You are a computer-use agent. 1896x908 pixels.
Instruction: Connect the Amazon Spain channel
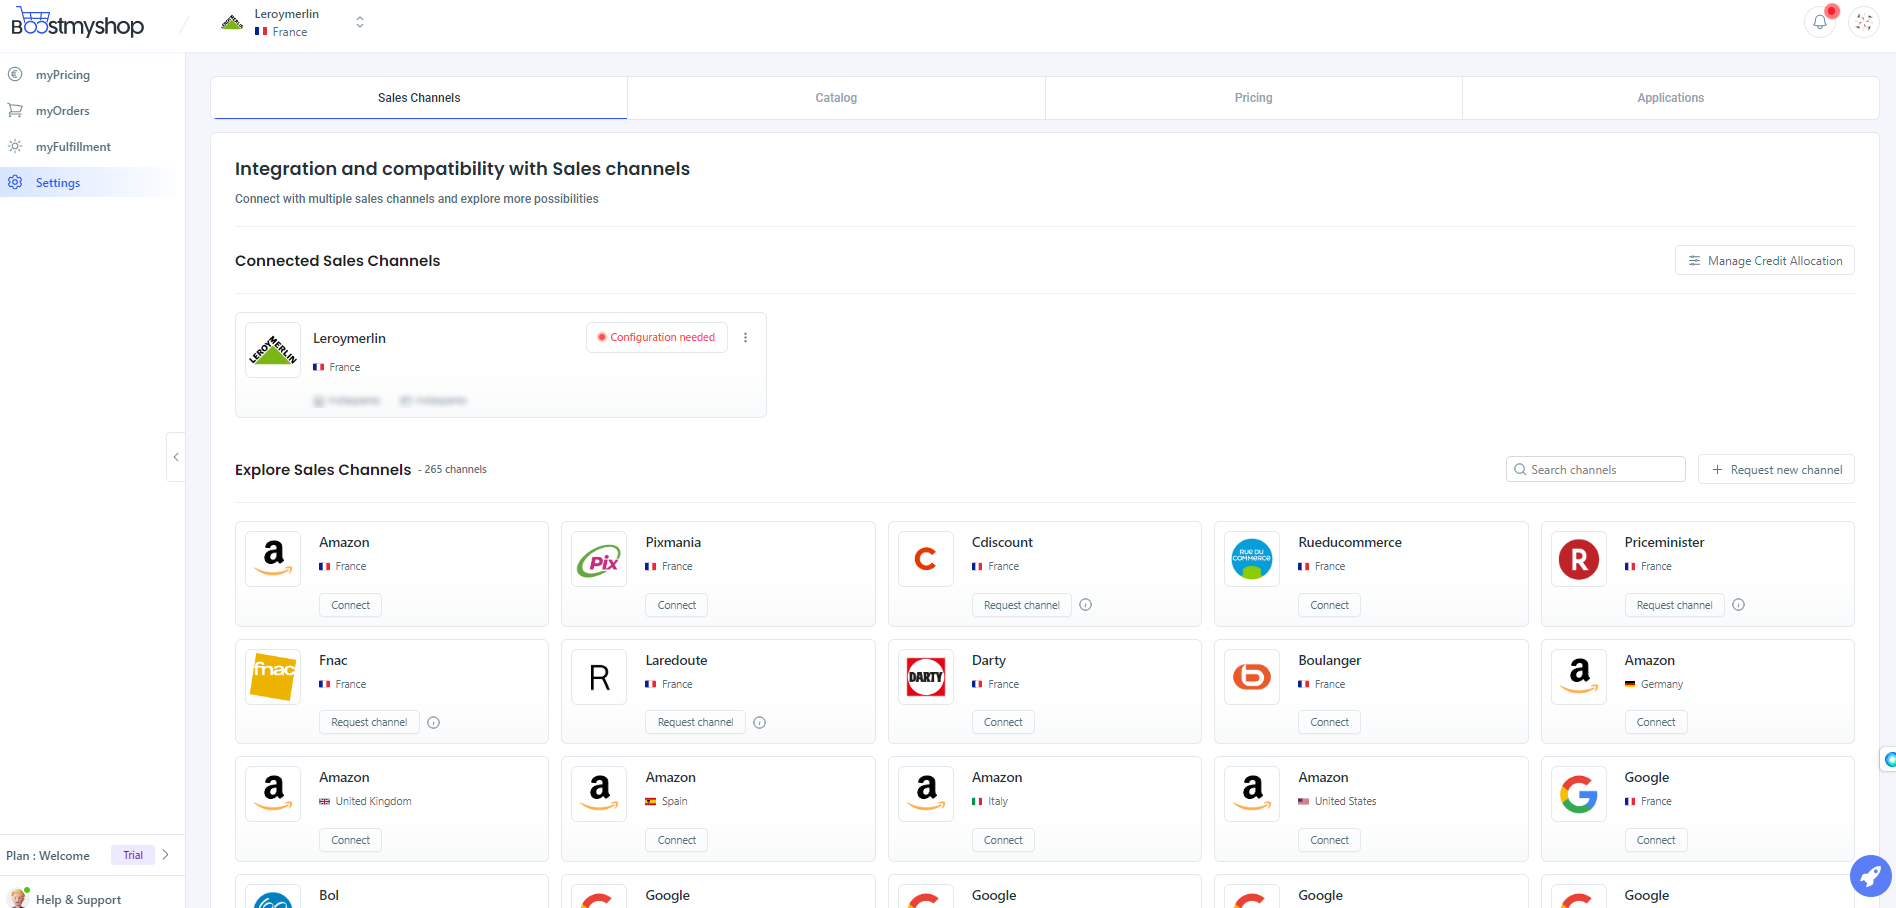(677, 840)
